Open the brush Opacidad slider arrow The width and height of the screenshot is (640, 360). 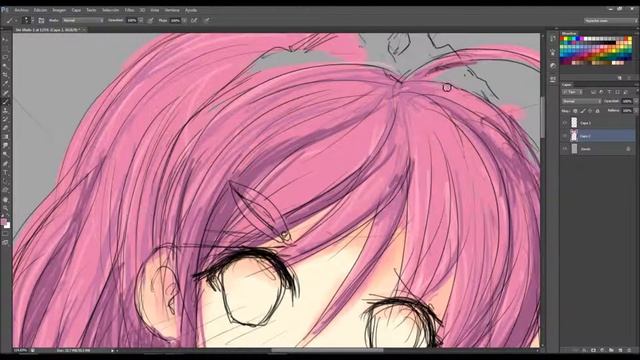(x=141, y=20)
